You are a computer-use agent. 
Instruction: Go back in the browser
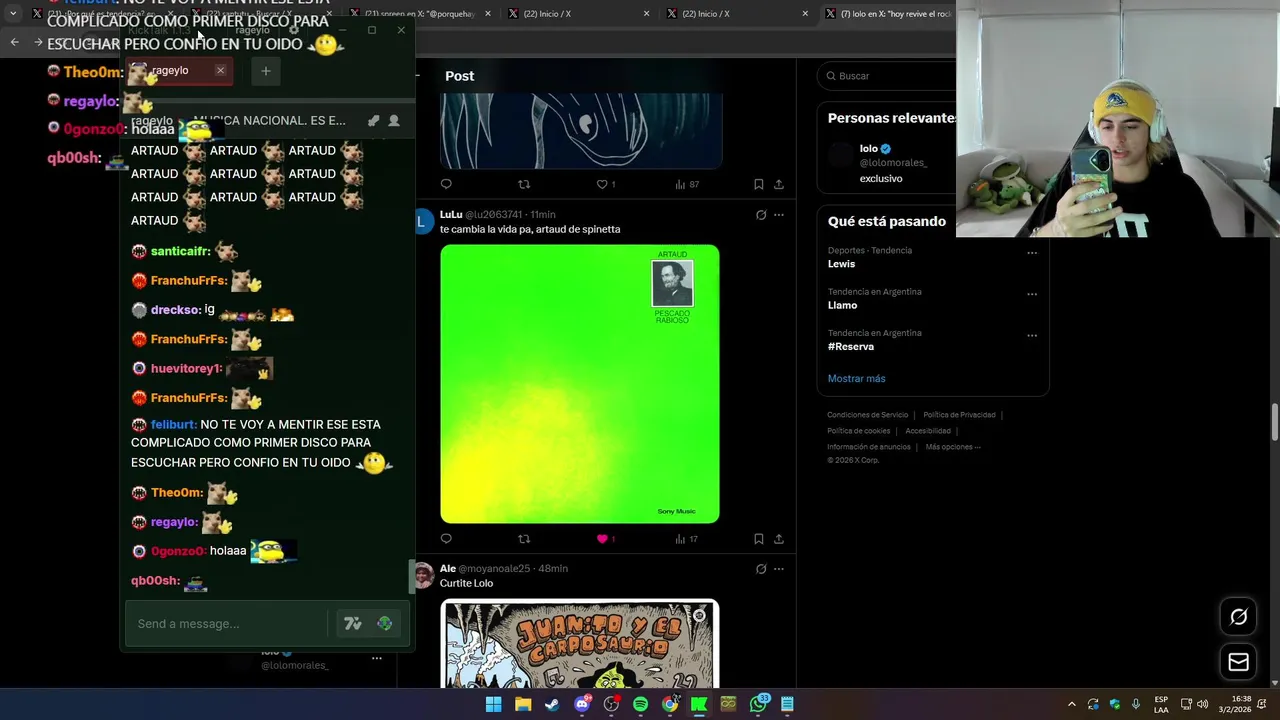pos(14,42)
